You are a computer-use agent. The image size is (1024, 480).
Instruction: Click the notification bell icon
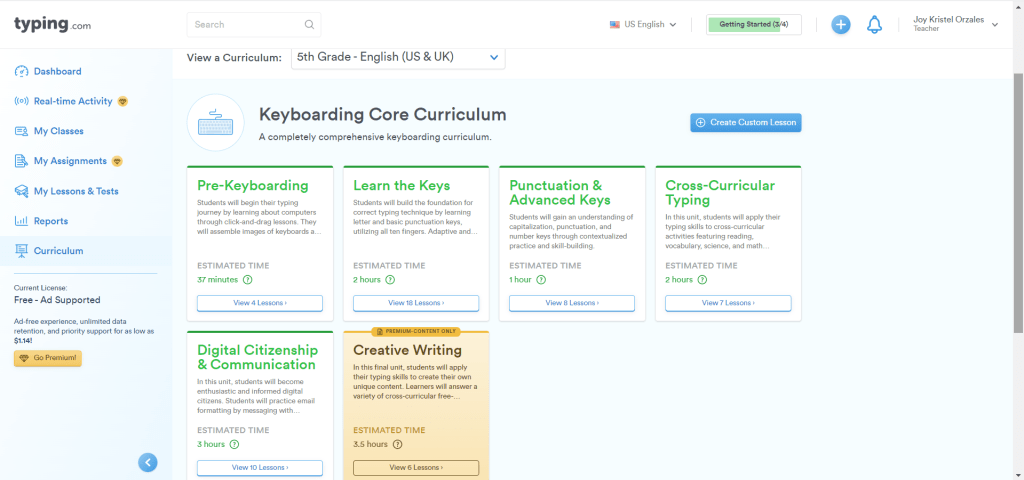(x=874, y=25)
